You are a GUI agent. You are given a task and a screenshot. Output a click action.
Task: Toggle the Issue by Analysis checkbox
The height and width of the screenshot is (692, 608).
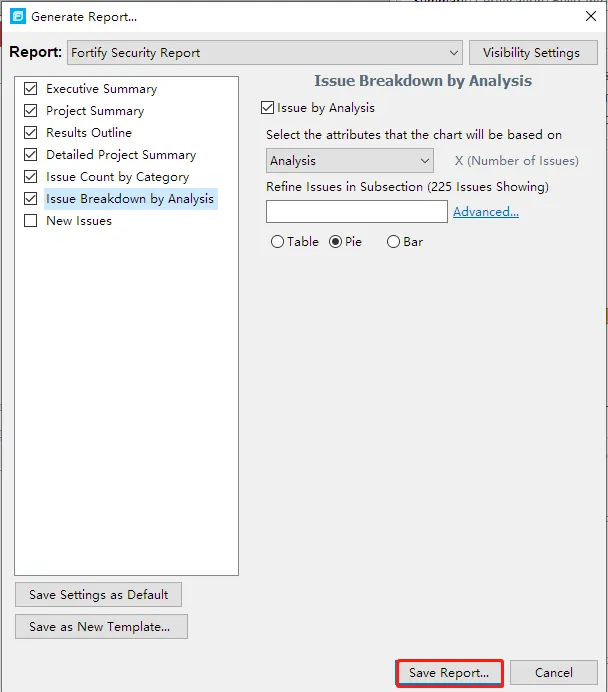[267, 108]
